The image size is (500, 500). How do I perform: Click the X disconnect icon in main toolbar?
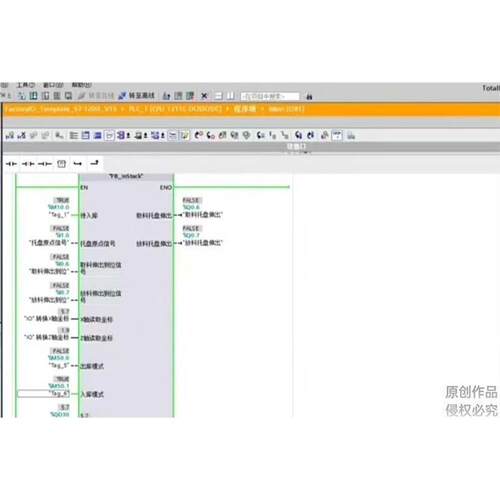tap(204, 96)
